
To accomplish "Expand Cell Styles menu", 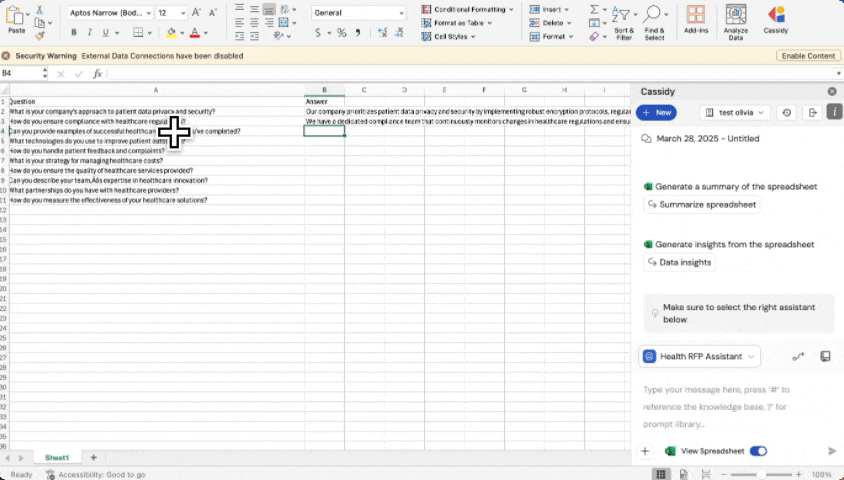I will [449, 37].
